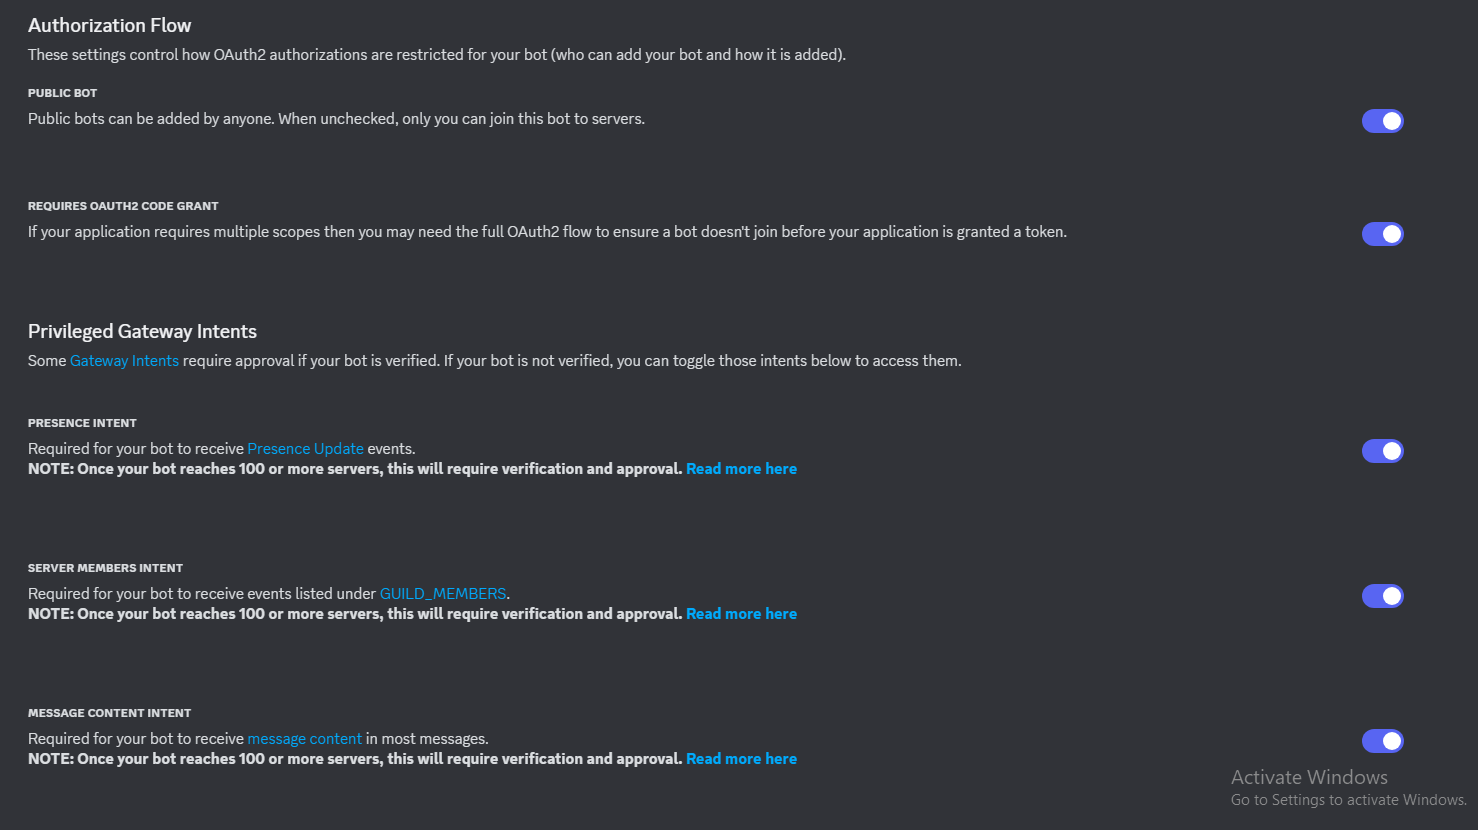Click the MESSAGE CONTENT INTENT label
This screenshot has height=830, width=1478.
click(109, 713)
